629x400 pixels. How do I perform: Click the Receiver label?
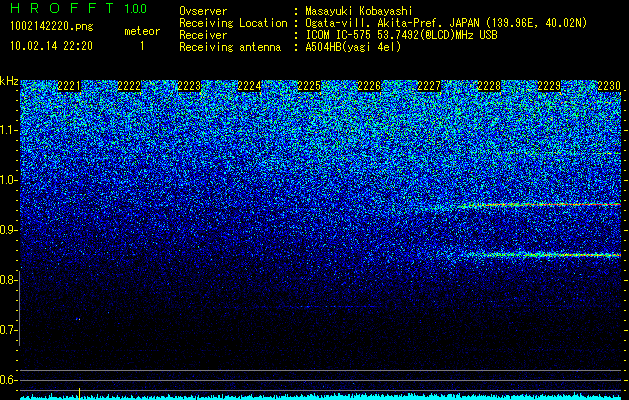pos(203,35)
